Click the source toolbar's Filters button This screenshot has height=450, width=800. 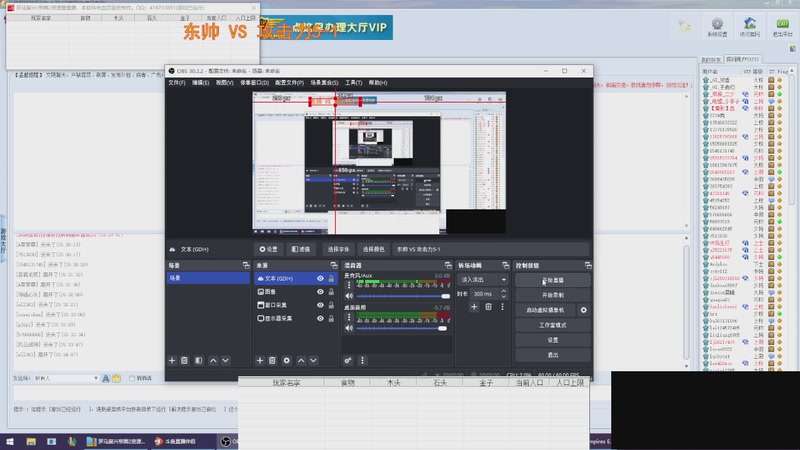click(x=301, y=249)
